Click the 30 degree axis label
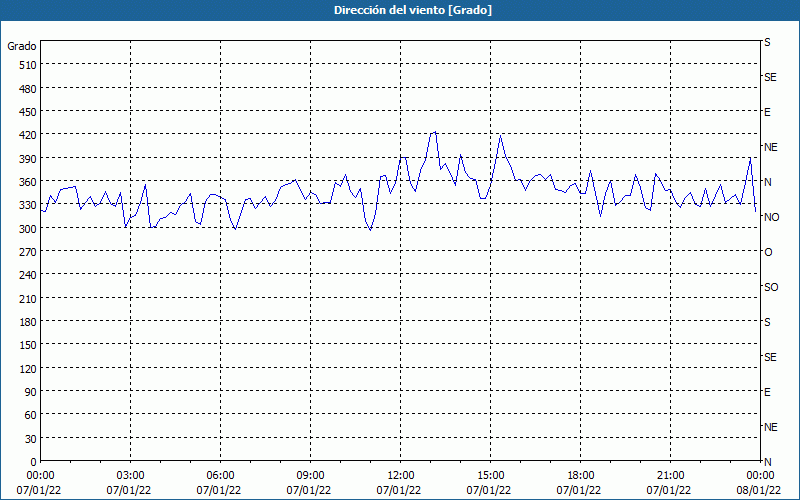The height and width of the screenshot is (500, 800). point(31,439)
